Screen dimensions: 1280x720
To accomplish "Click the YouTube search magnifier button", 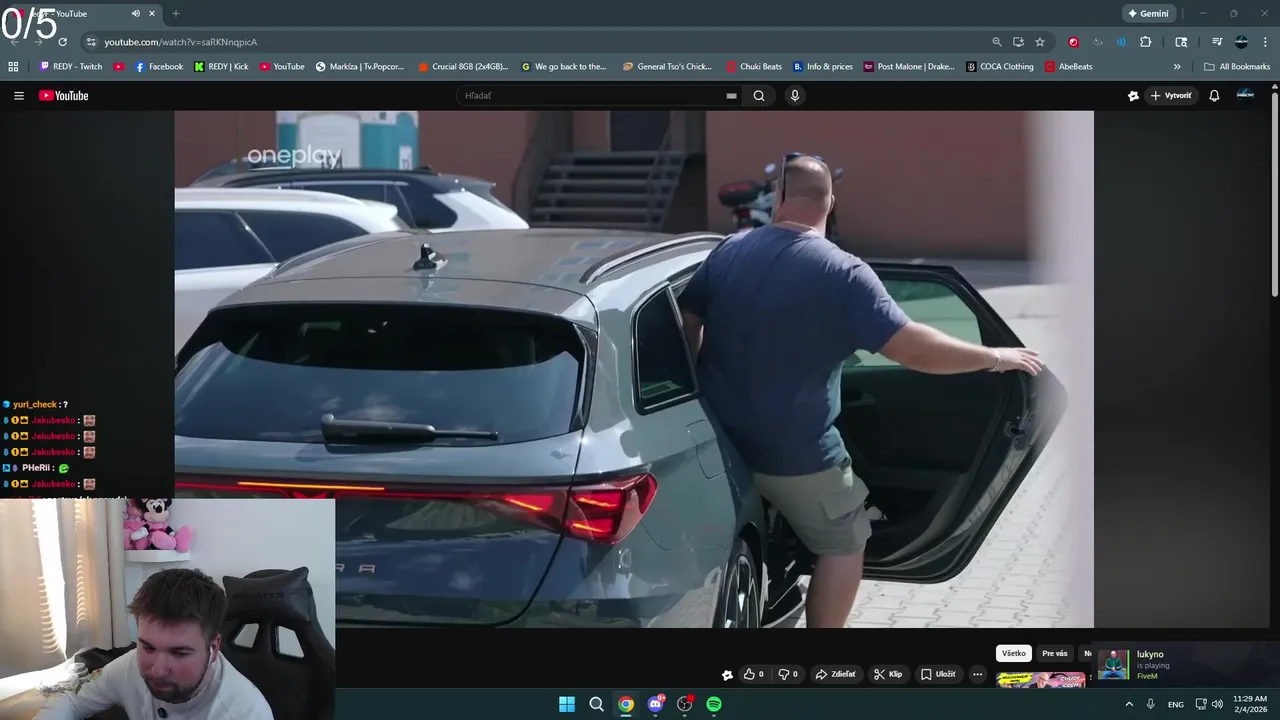I will click(759, 96).
